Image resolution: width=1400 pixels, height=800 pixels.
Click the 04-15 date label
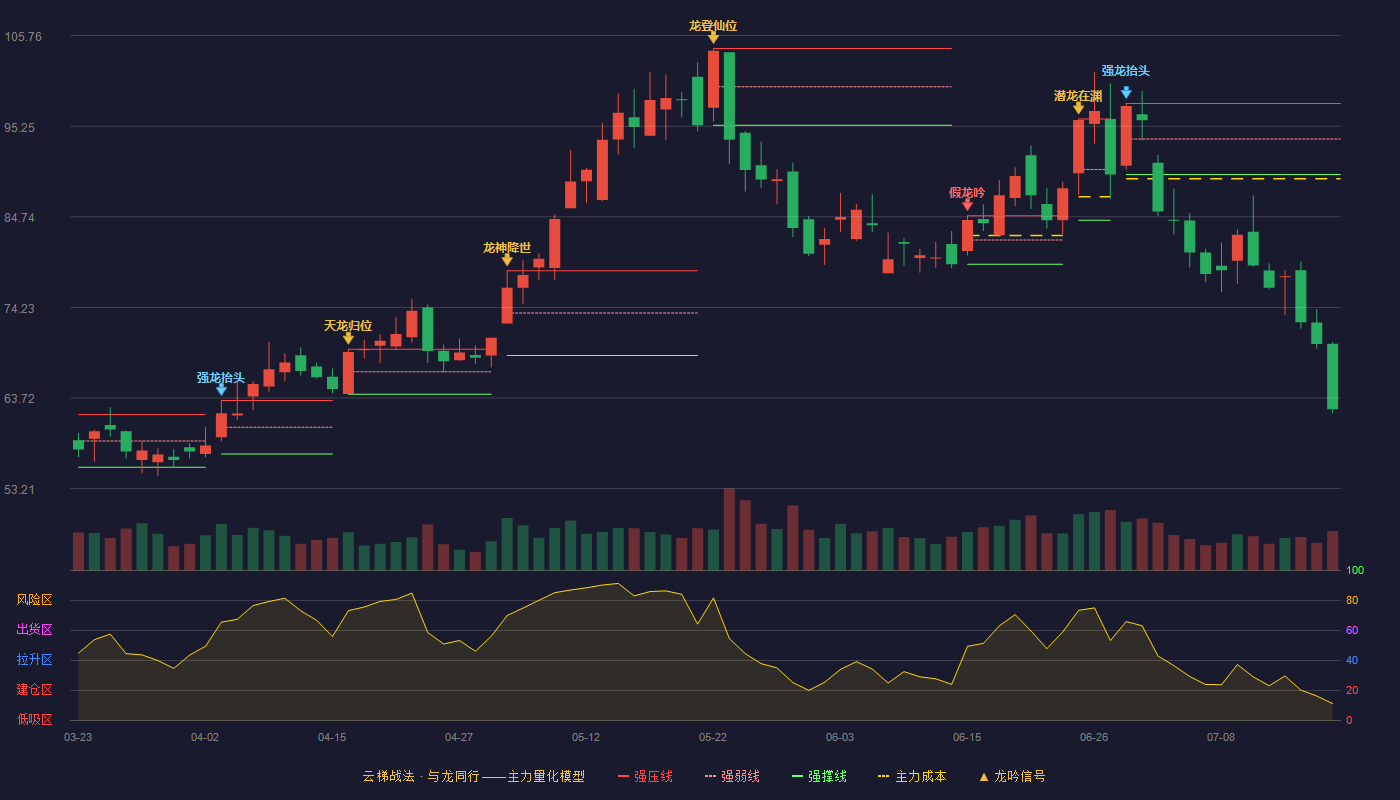[x=332, y=737]
